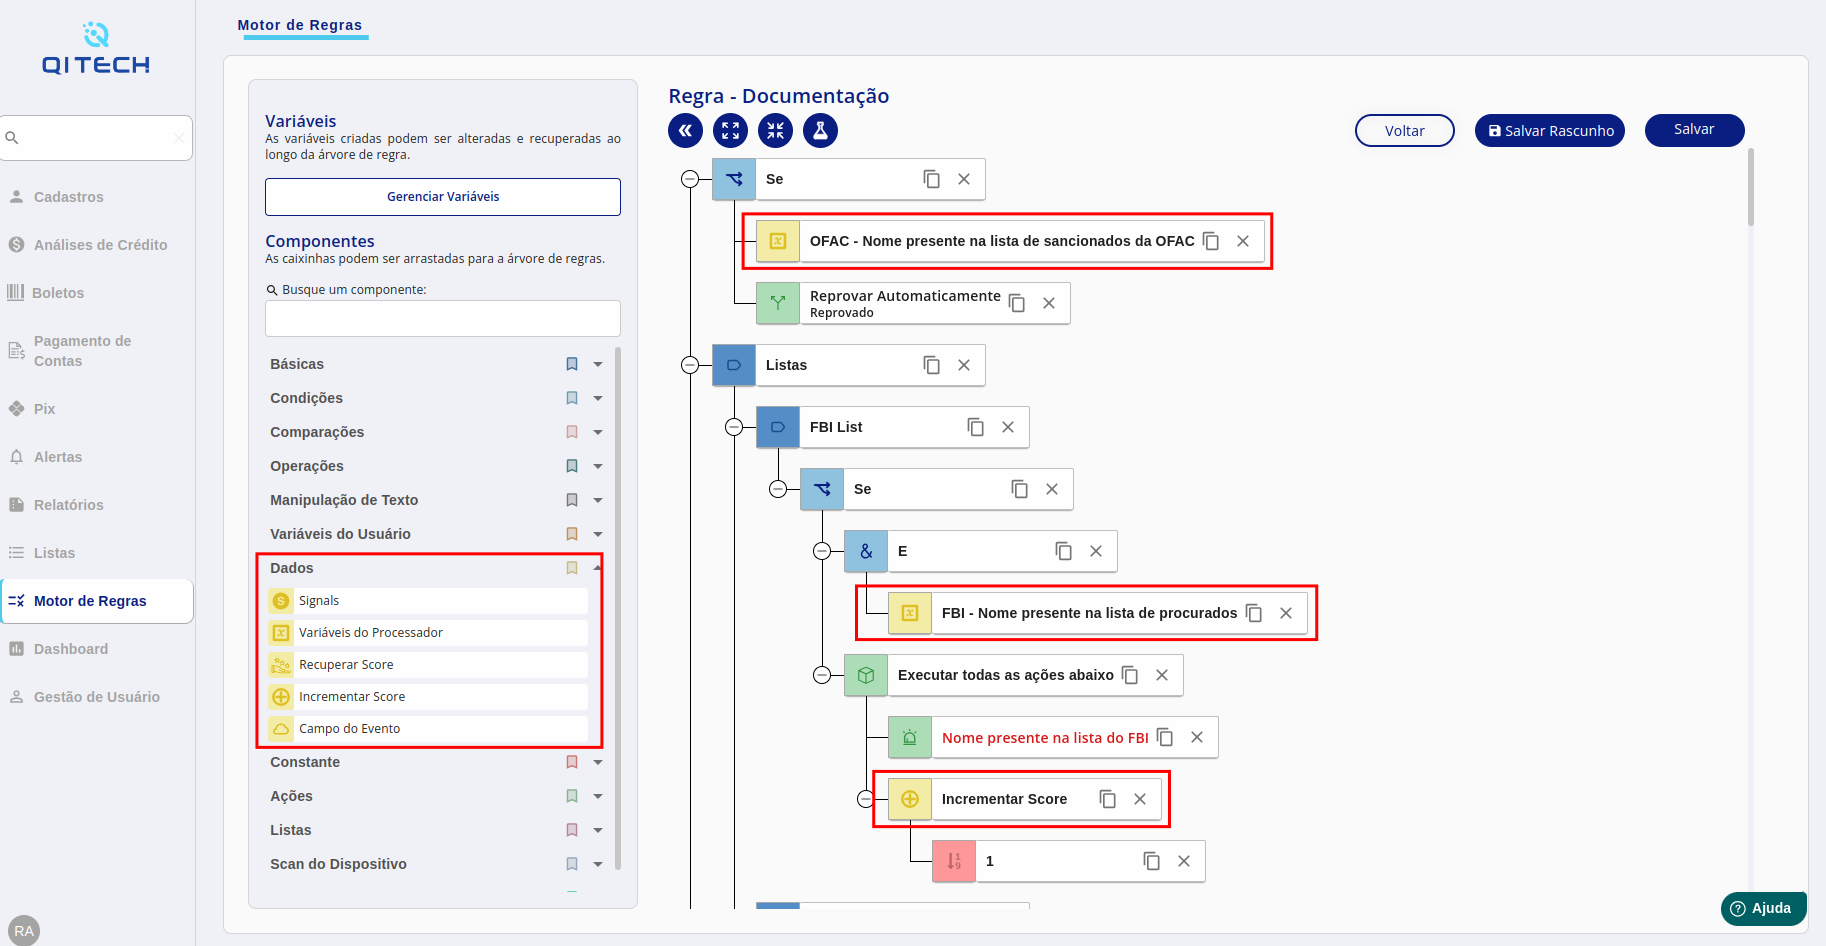
Task: Copy 'Executar todas as ações abaixo' node
Action: (1130, 675)
